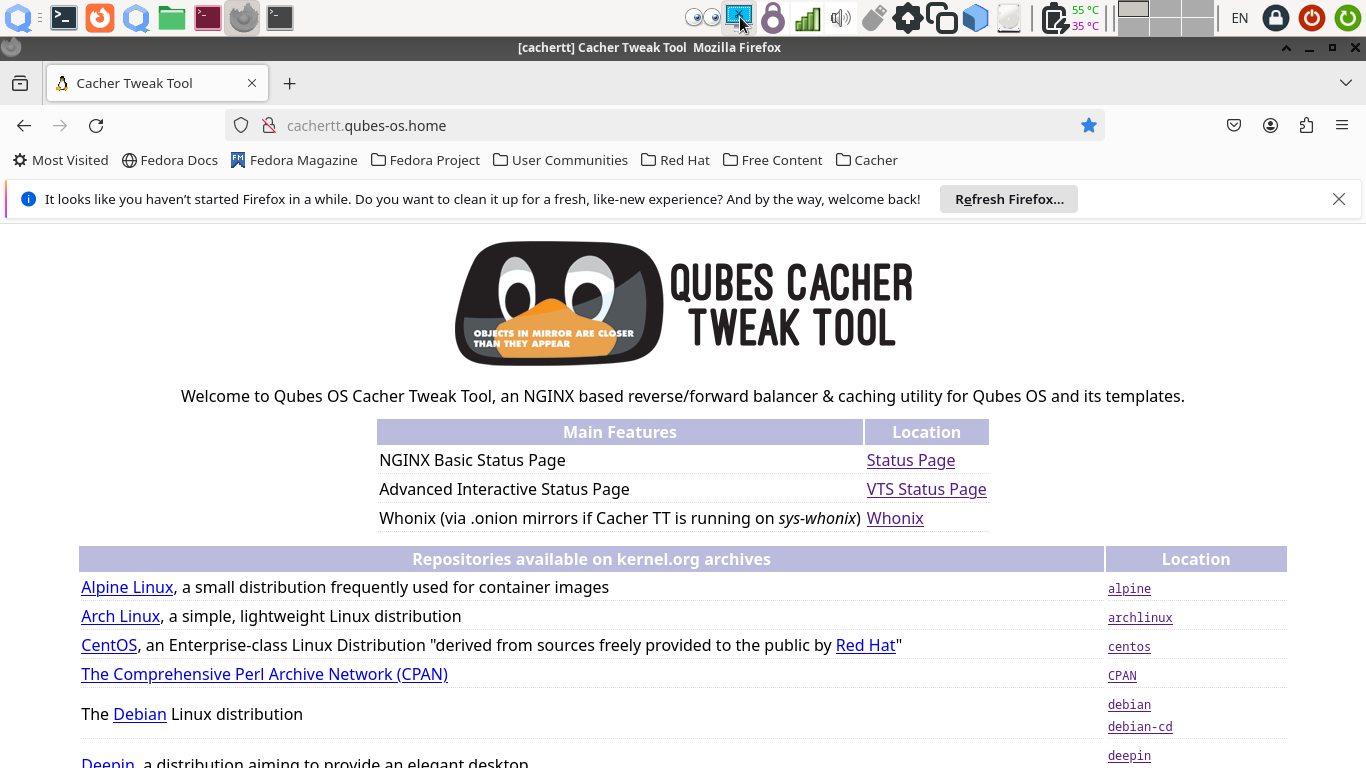This screenshot has width=1366, height=768.
Task: Click the purple padlock tray icon
Action: click(x=773, y=17)
